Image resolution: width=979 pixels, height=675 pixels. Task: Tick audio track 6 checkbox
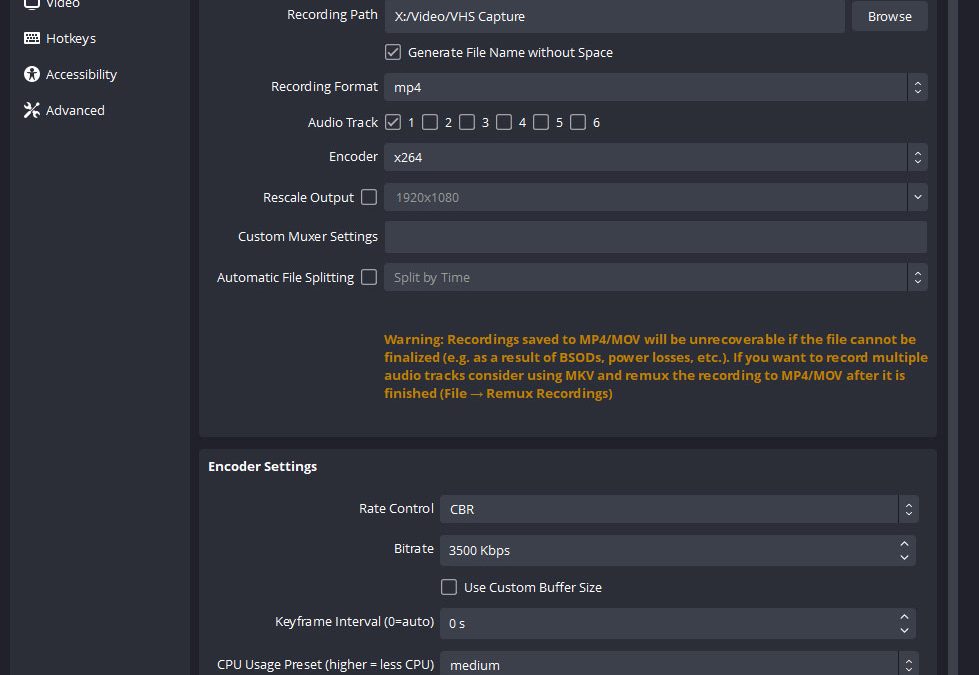pos(578,122)
